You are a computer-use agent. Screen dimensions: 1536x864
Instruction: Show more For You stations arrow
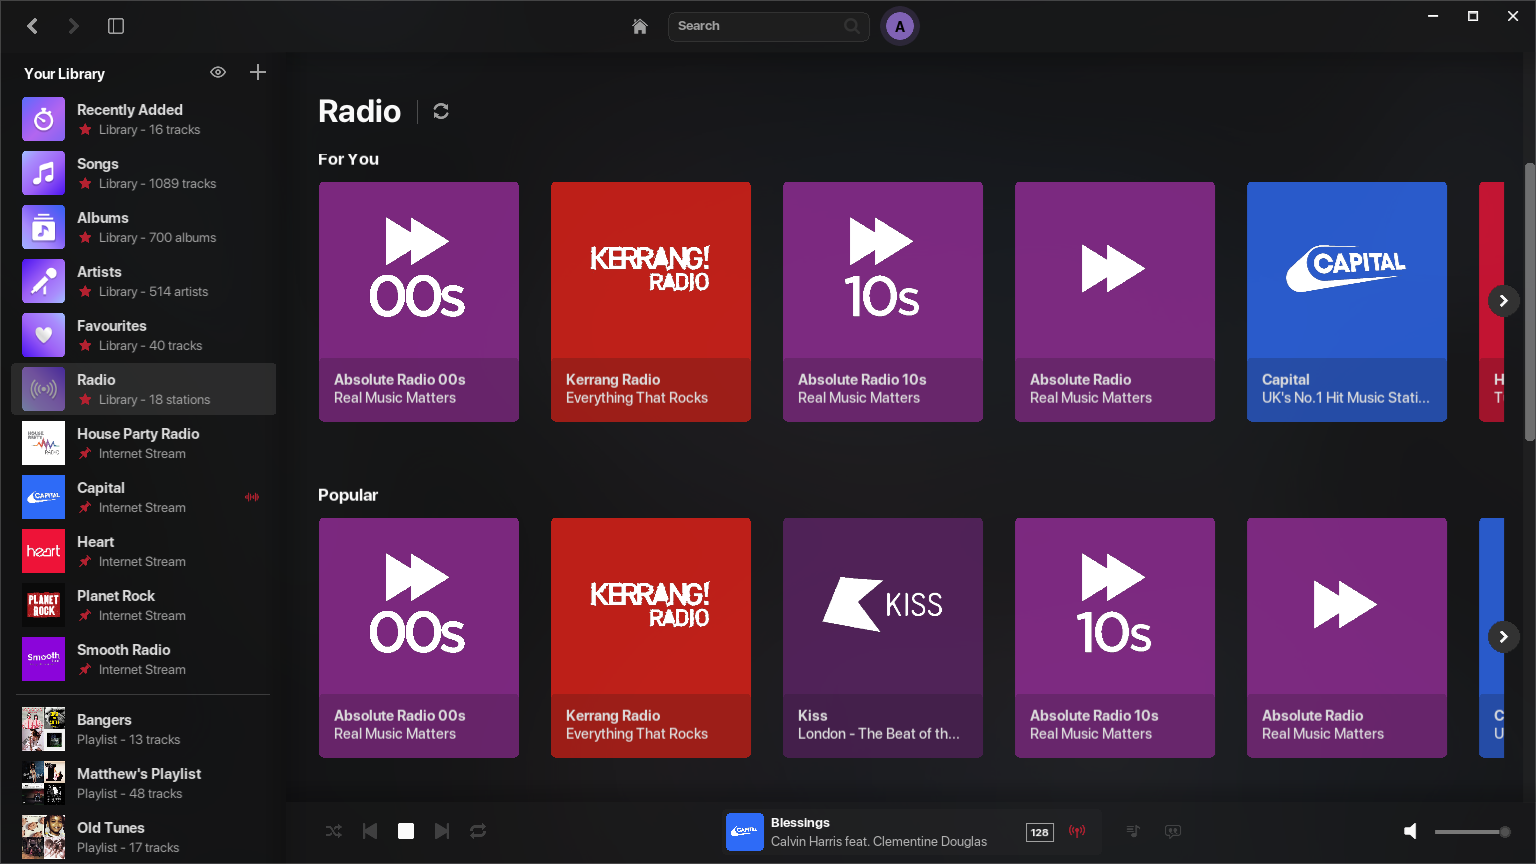point(1503,301)
